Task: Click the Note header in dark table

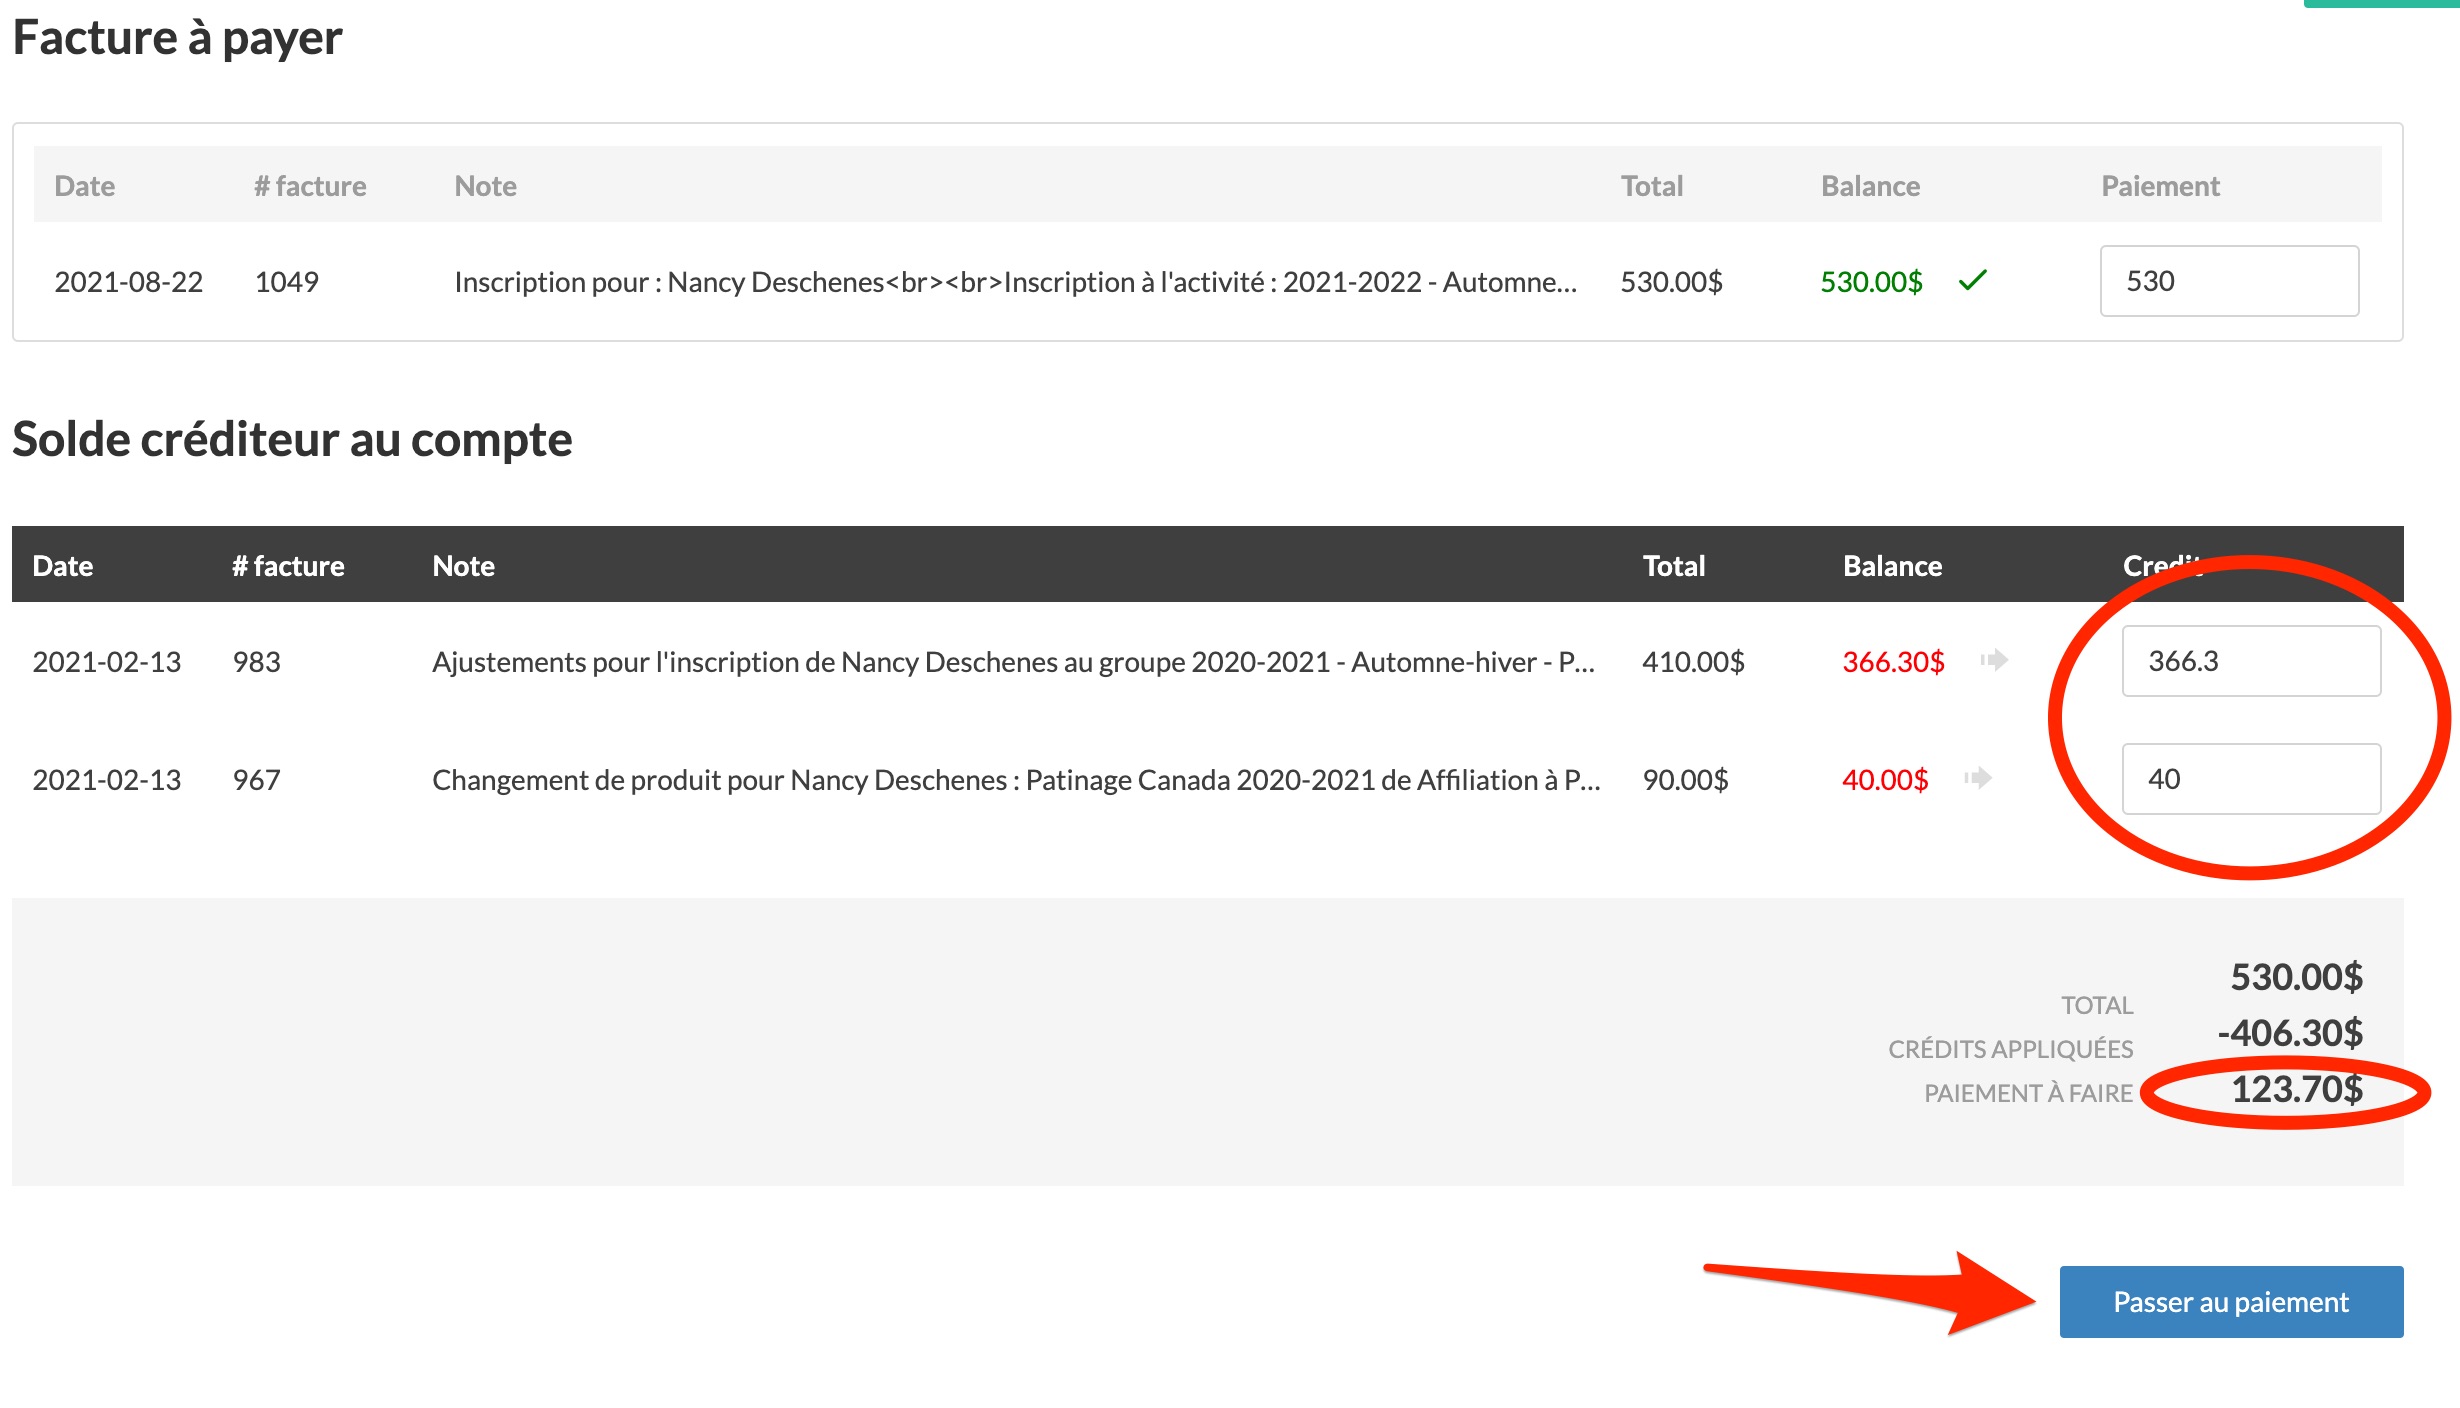Action: 463,566
